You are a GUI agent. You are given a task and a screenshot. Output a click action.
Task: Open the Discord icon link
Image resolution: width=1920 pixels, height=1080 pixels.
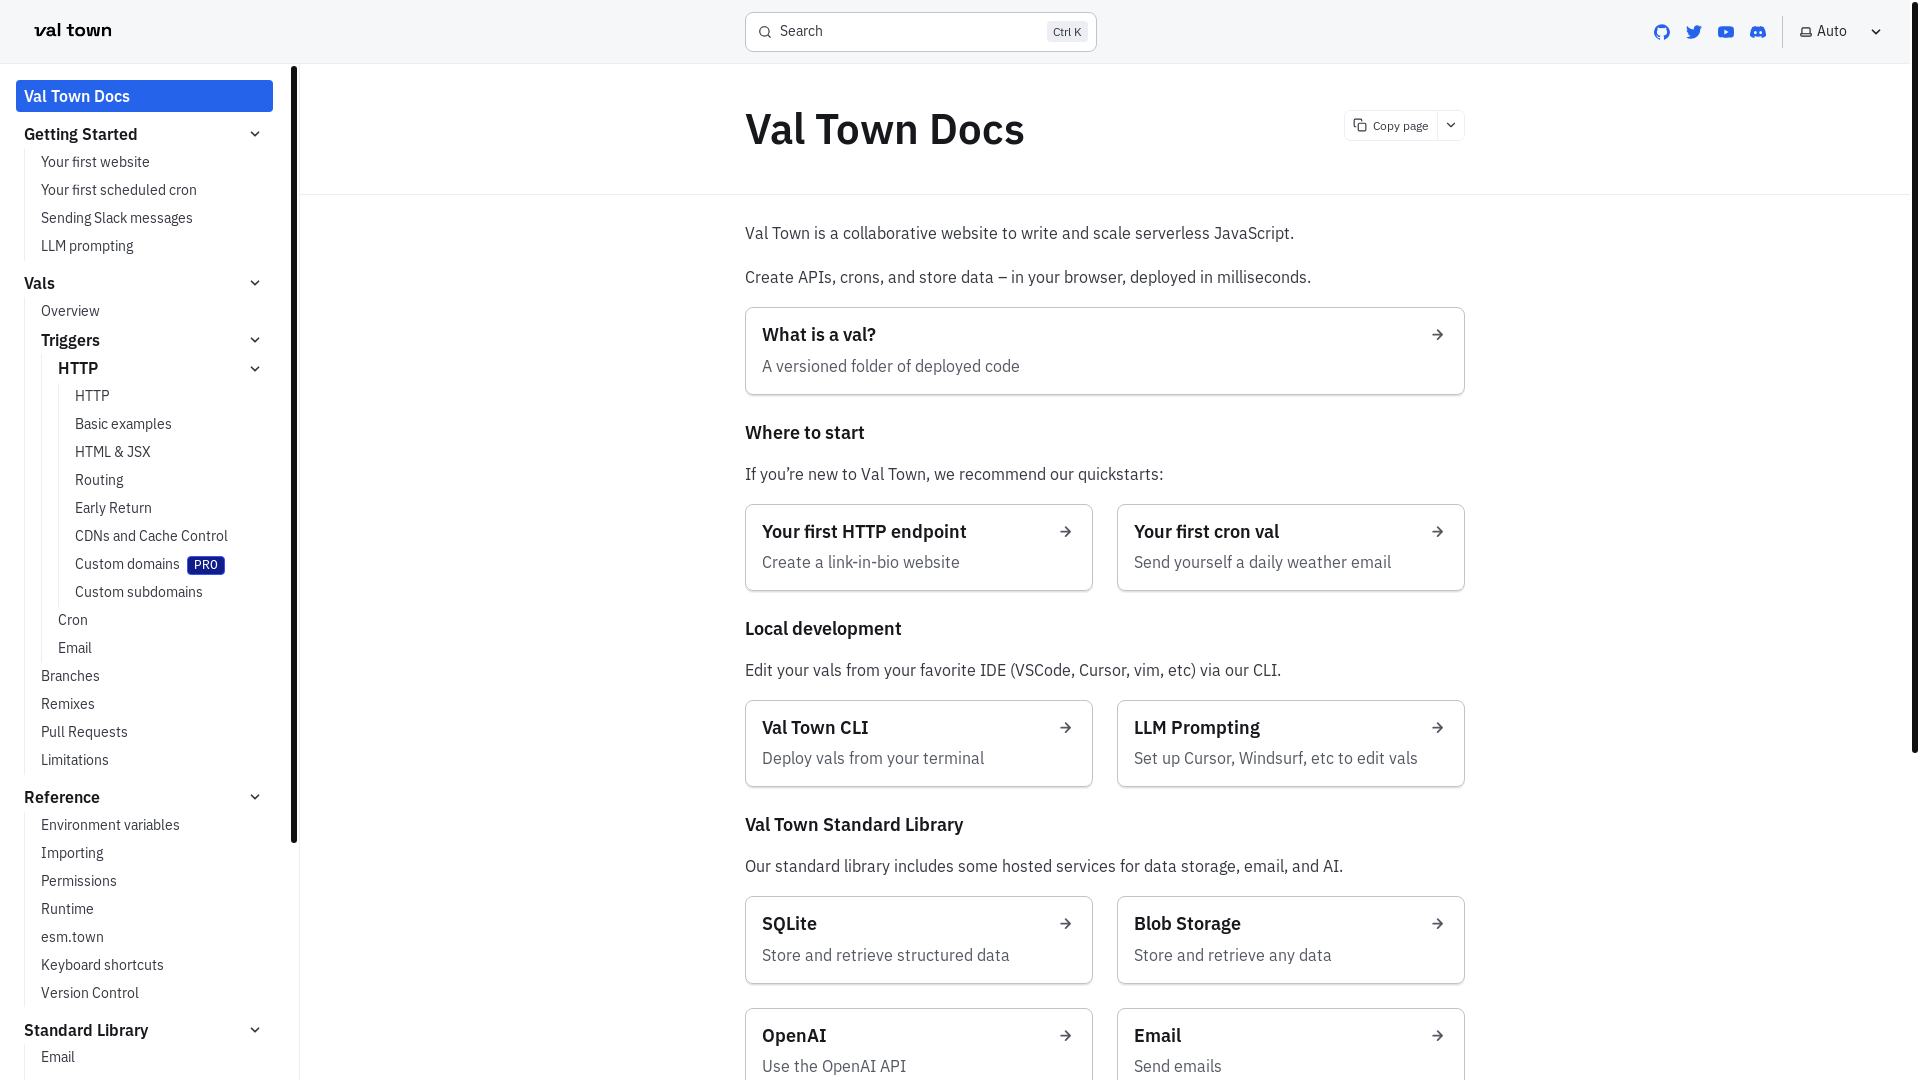point(1758,32)
